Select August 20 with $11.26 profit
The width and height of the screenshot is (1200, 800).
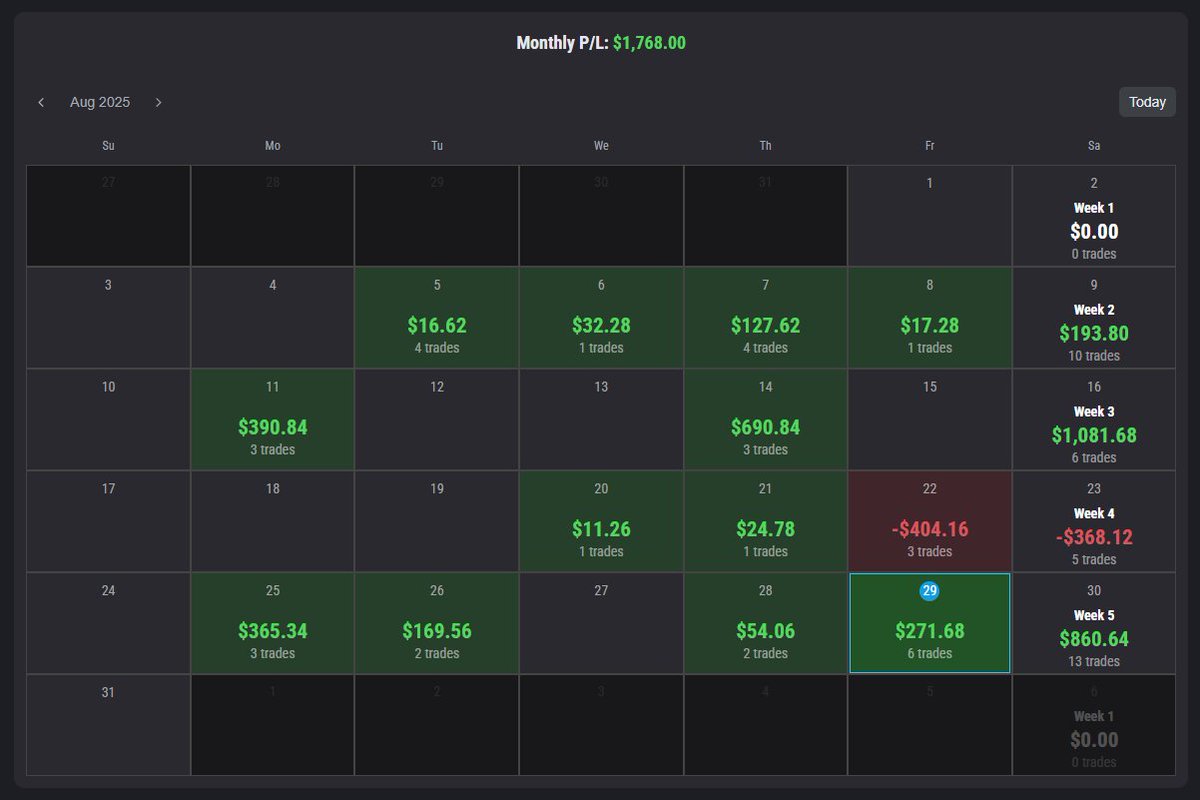point(600,520)
